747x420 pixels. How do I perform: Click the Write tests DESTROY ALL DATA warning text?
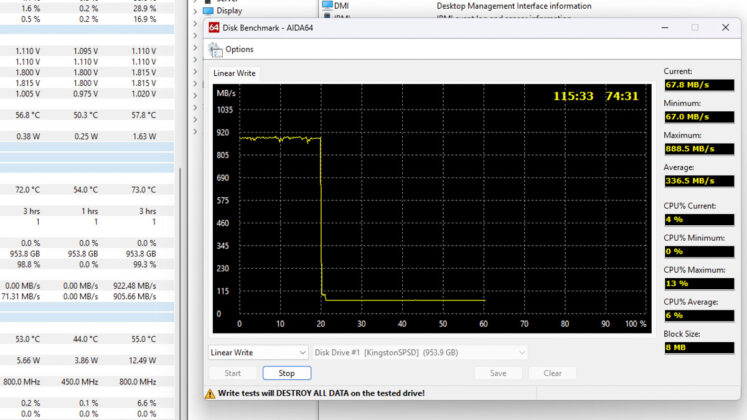321,393
